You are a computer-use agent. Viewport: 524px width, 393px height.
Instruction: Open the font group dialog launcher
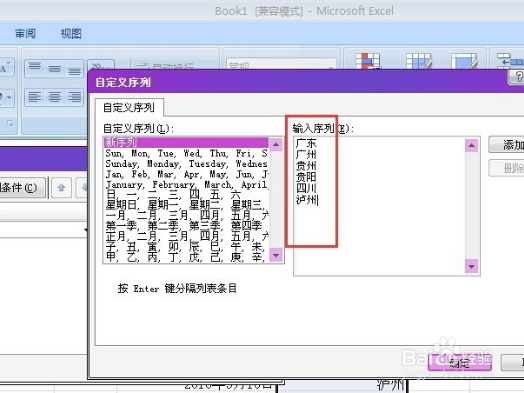(x=10, y=124)
